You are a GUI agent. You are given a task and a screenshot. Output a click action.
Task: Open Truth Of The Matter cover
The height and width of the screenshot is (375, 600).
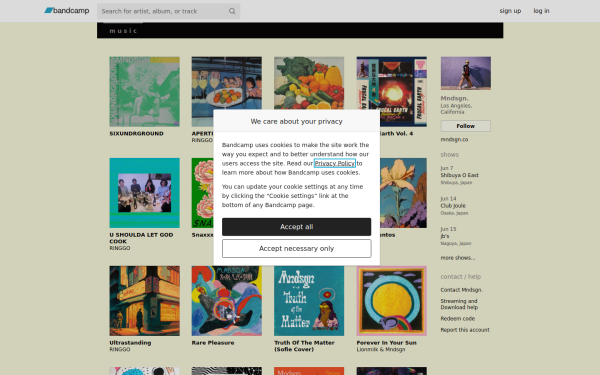tap(309, 301)
